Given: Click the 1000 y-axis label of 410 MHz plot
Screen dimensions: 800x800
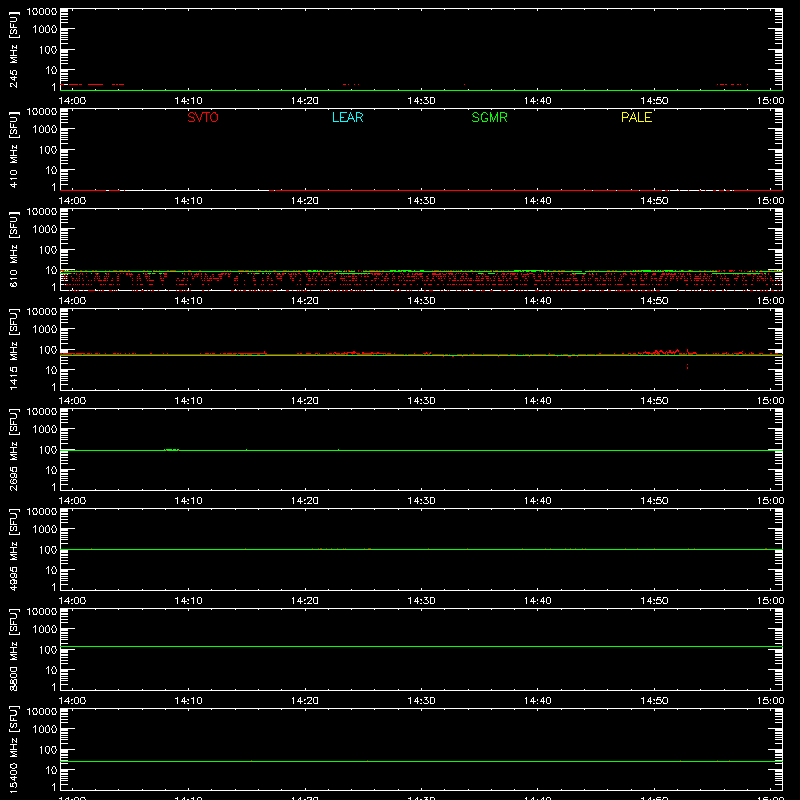Looking at the screenshot, I should [45, 129].
